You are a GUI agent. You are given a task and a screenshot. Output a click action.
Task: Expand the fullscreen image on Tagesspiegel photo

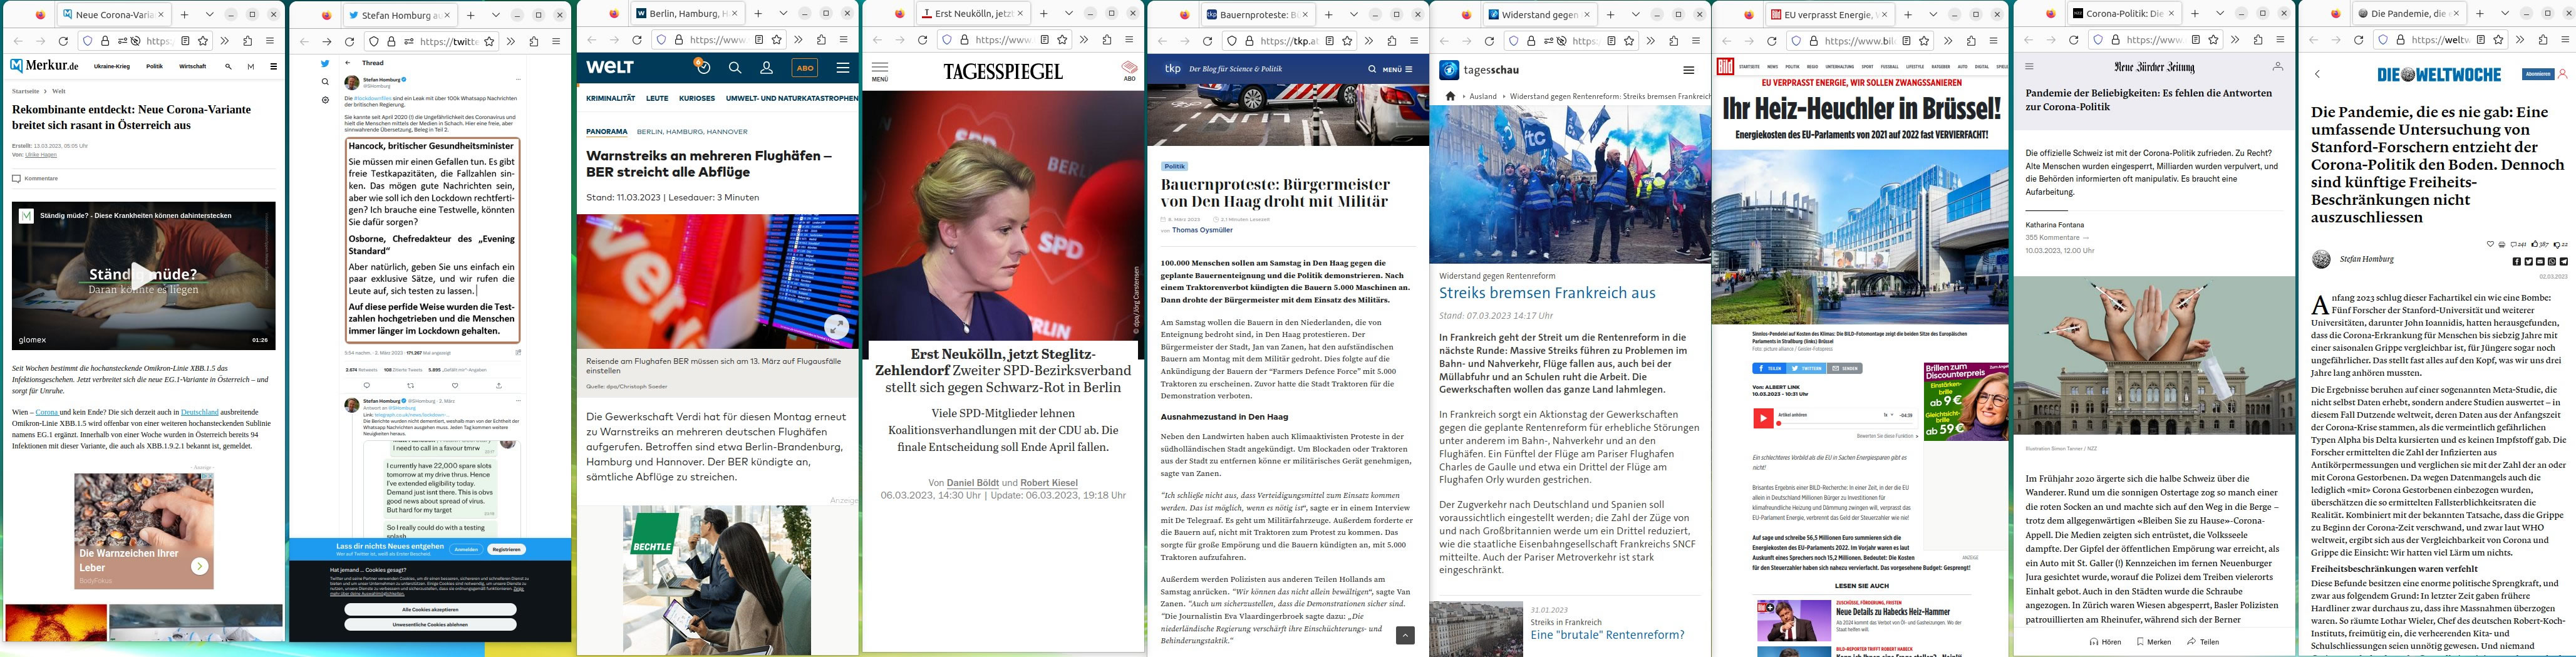pyautogui.click(x=836, y=326)
